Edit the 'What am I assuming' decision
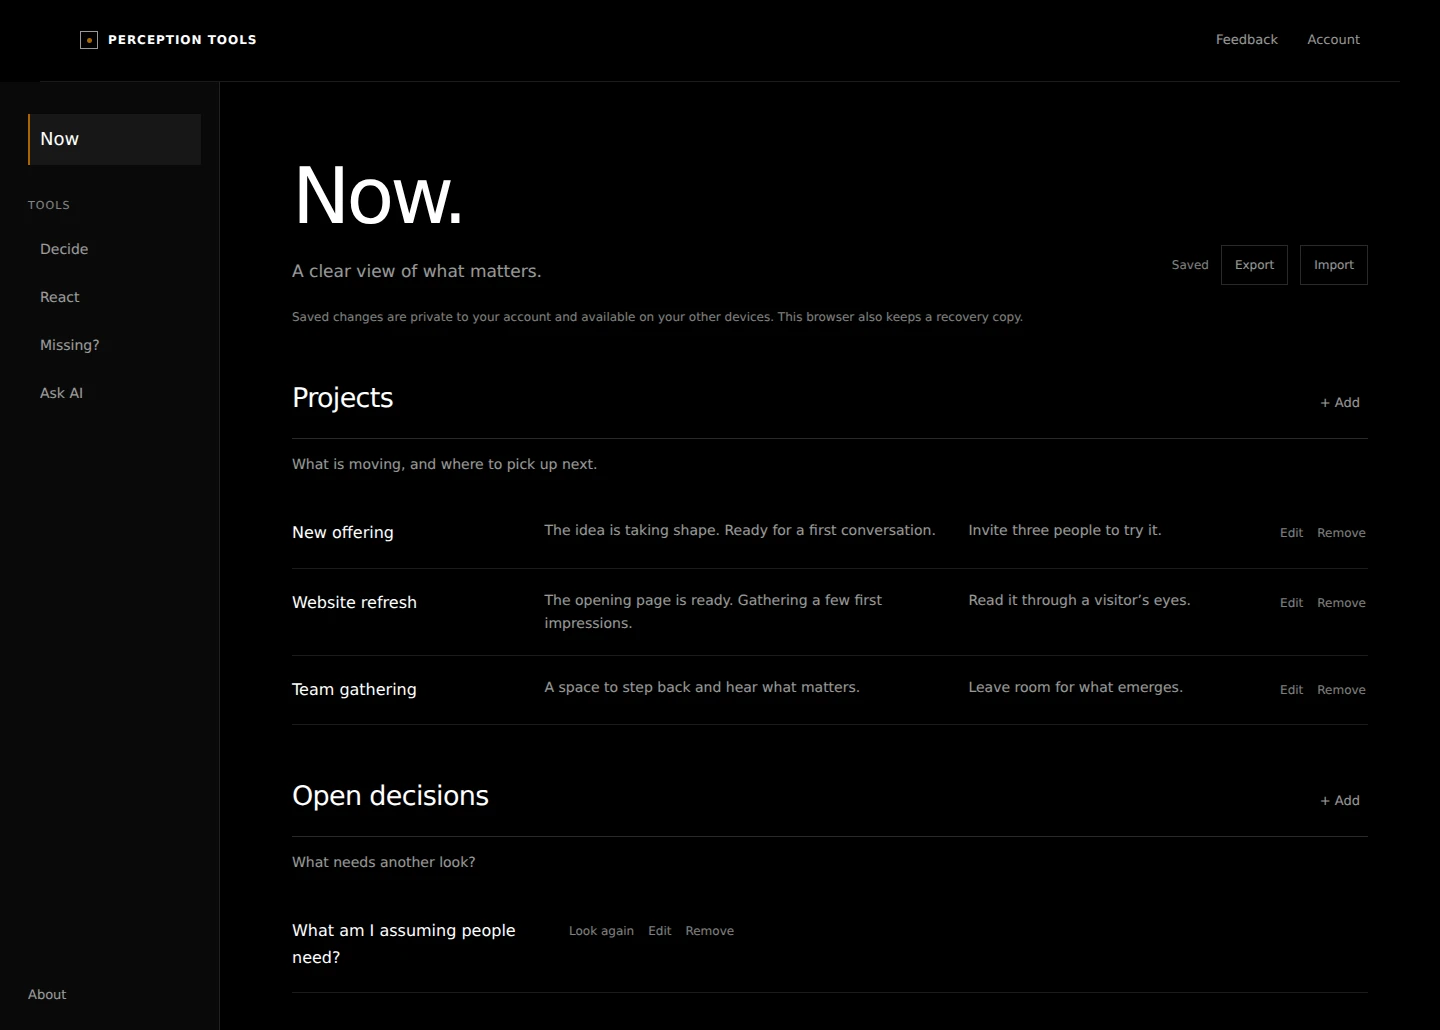Viewport: 1440px width, 1030px height. [x=659, y=931]
